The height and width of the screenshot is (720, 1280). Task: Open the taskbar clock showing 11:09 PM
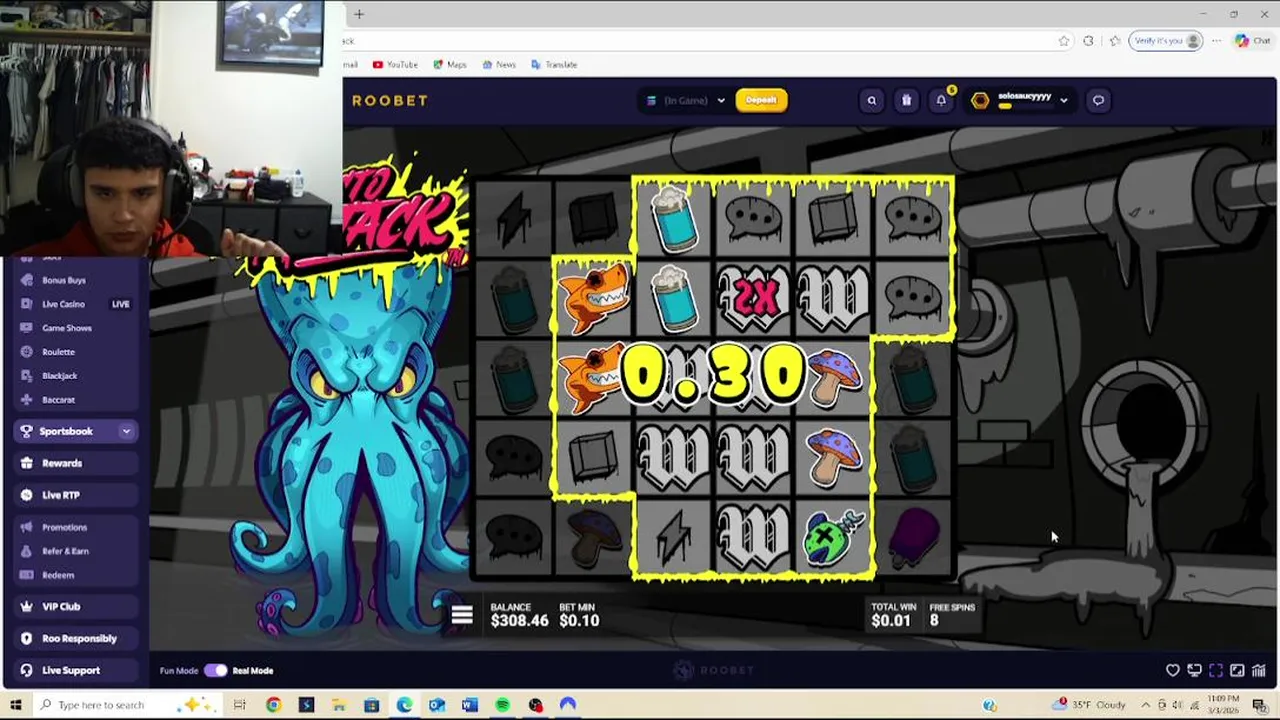tap(1223, 704)
